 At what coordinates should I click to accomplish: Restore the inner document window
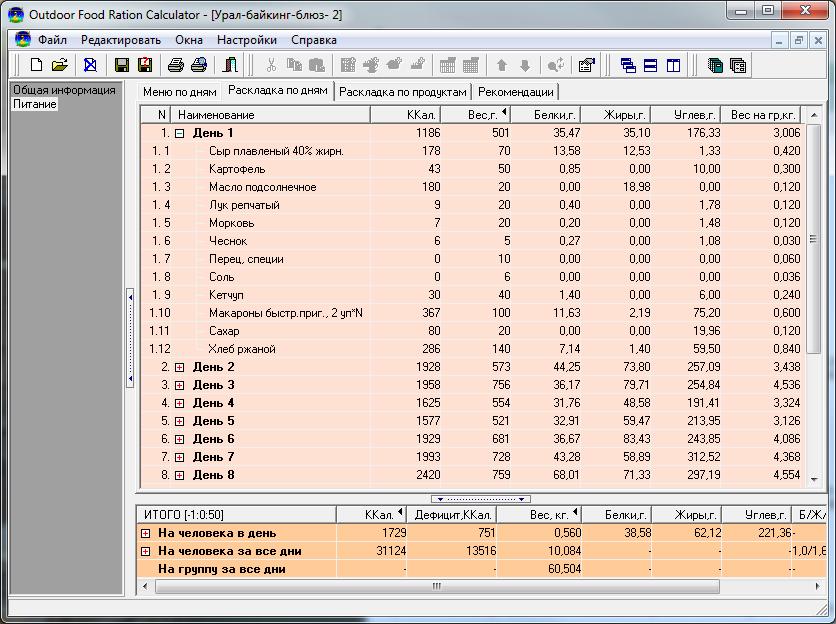[x=799, y=41]
